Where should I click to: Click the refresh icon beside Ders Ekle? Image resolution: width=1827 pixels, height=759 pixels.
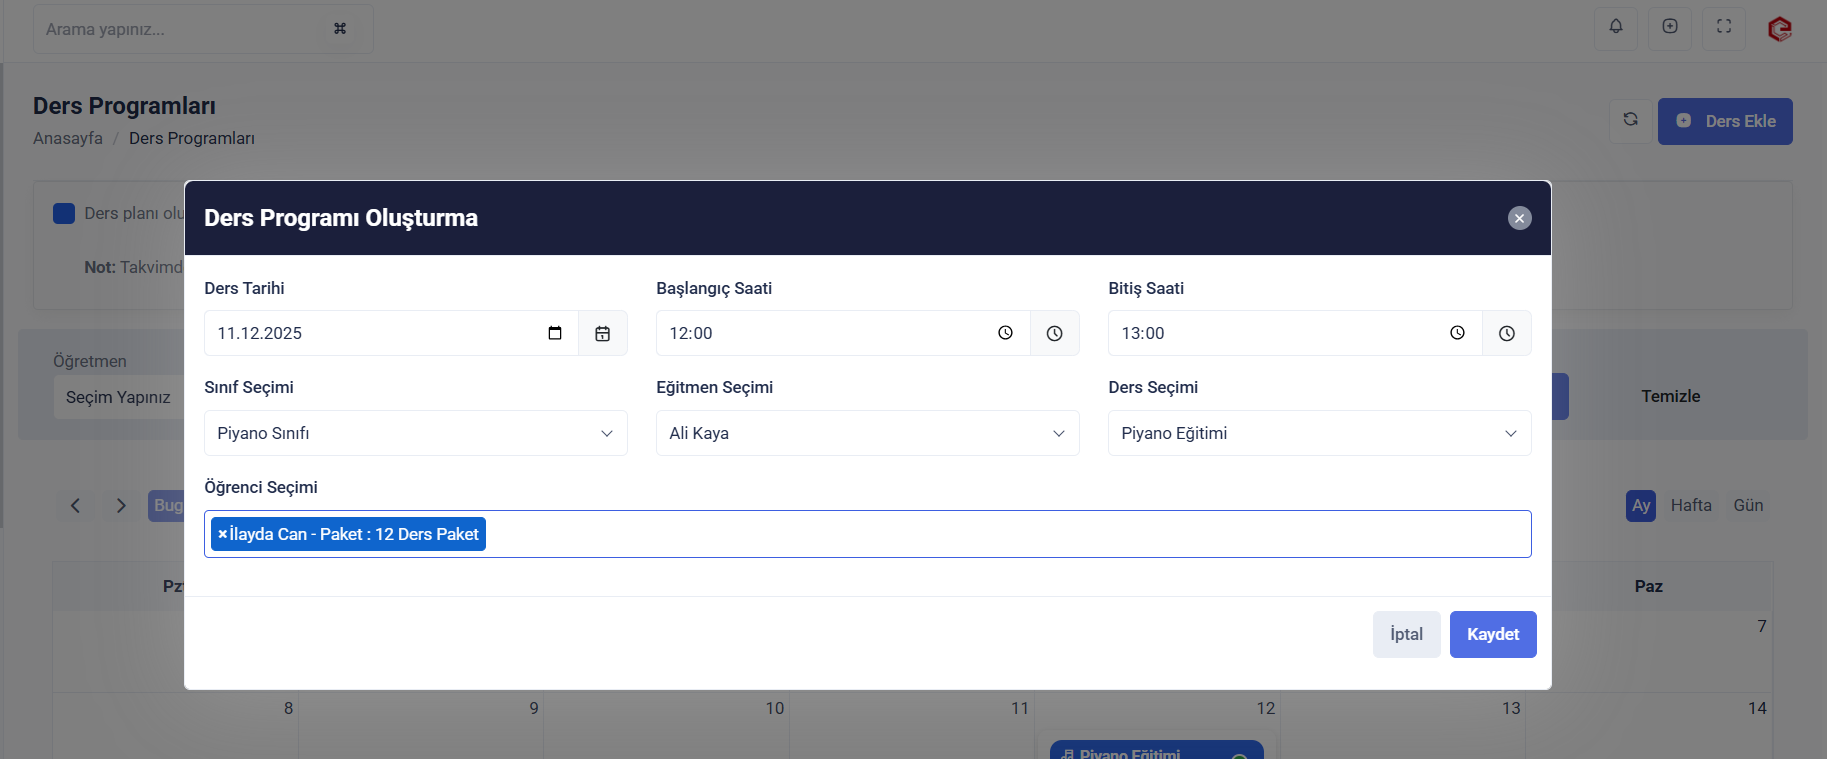[1630, 120]
